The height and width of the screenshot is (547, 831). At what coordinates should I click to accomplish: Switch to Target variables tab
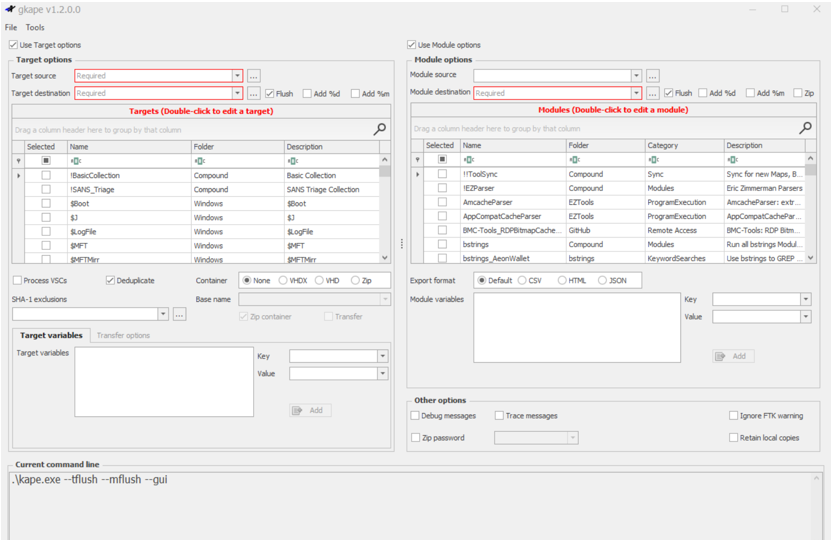(x=51, y=336)
